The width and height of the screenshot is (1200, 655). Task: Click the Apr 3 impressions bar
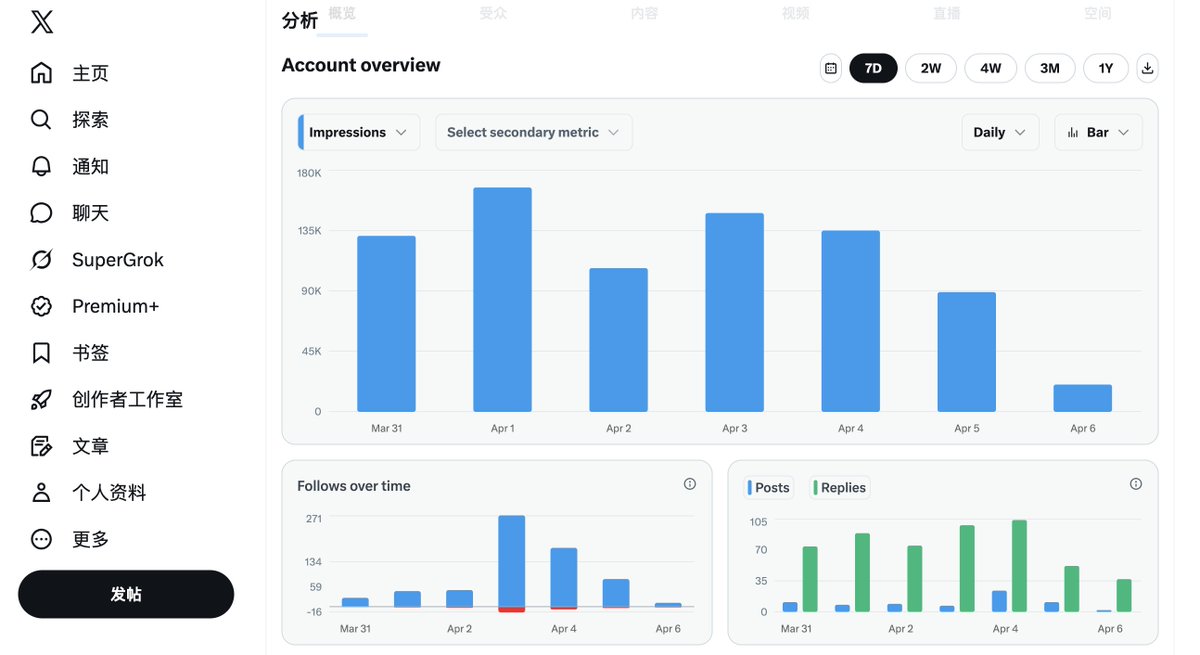[x=734, y=312]
